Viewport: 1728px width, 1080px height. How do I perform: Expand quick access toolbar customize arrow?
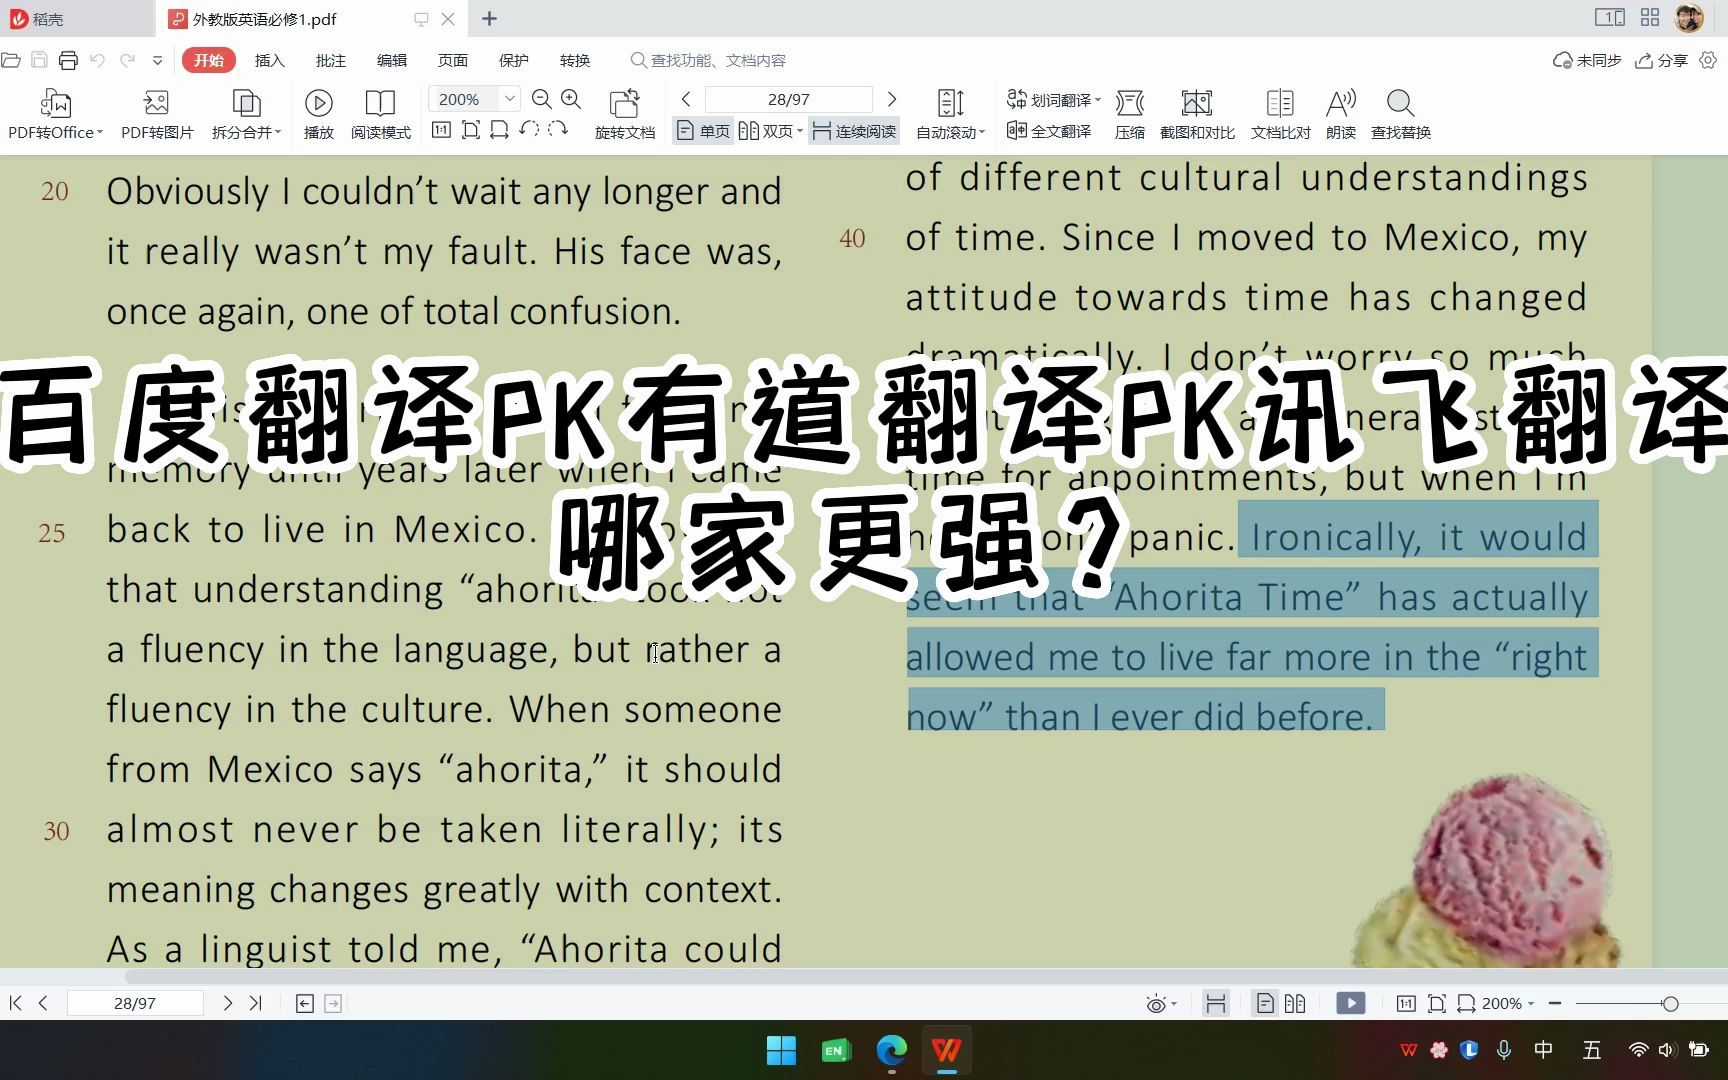pyautogui.click(x=157, y=61)
